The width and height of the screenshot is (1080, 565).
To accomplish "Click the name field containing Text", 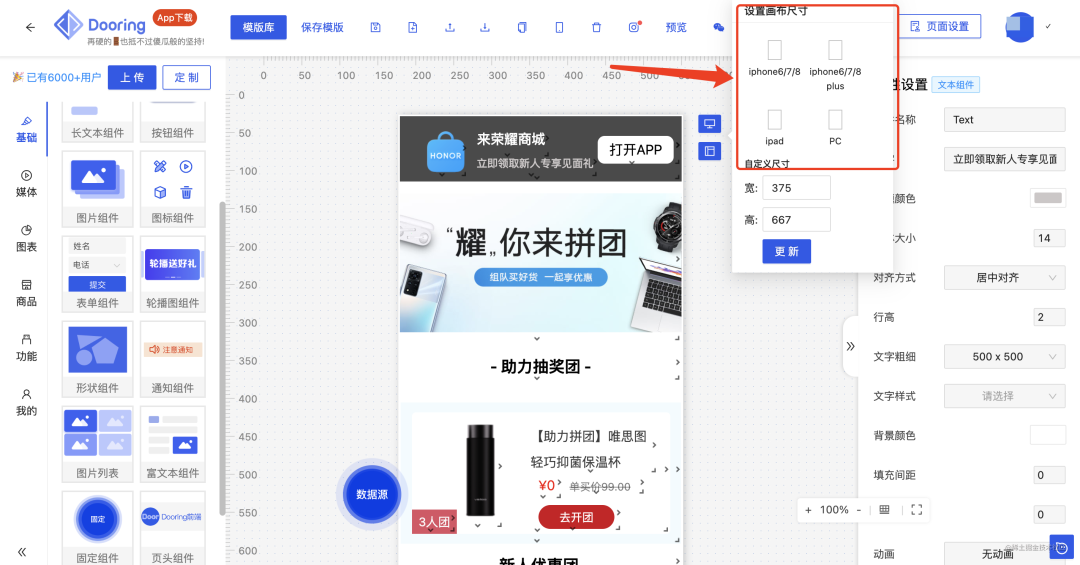I will (x=1004, y=120).
